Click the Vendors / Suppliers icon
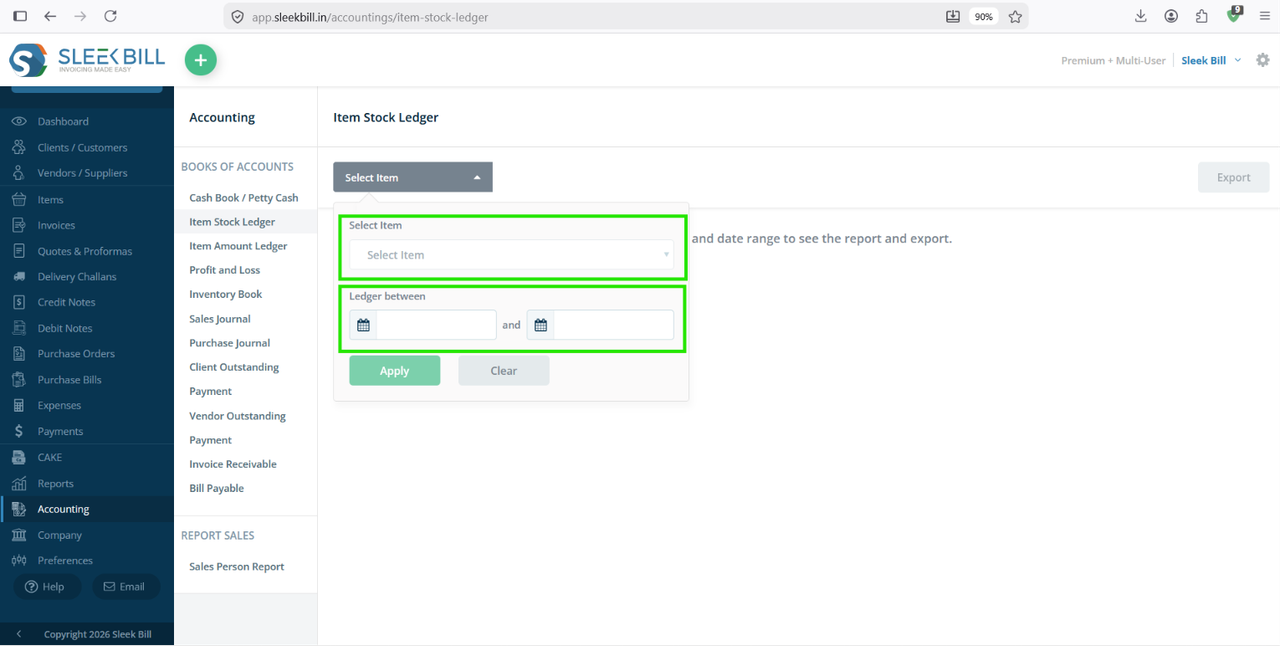The image size is (1280, 646). pyautogui.click(x=18, y=173)
